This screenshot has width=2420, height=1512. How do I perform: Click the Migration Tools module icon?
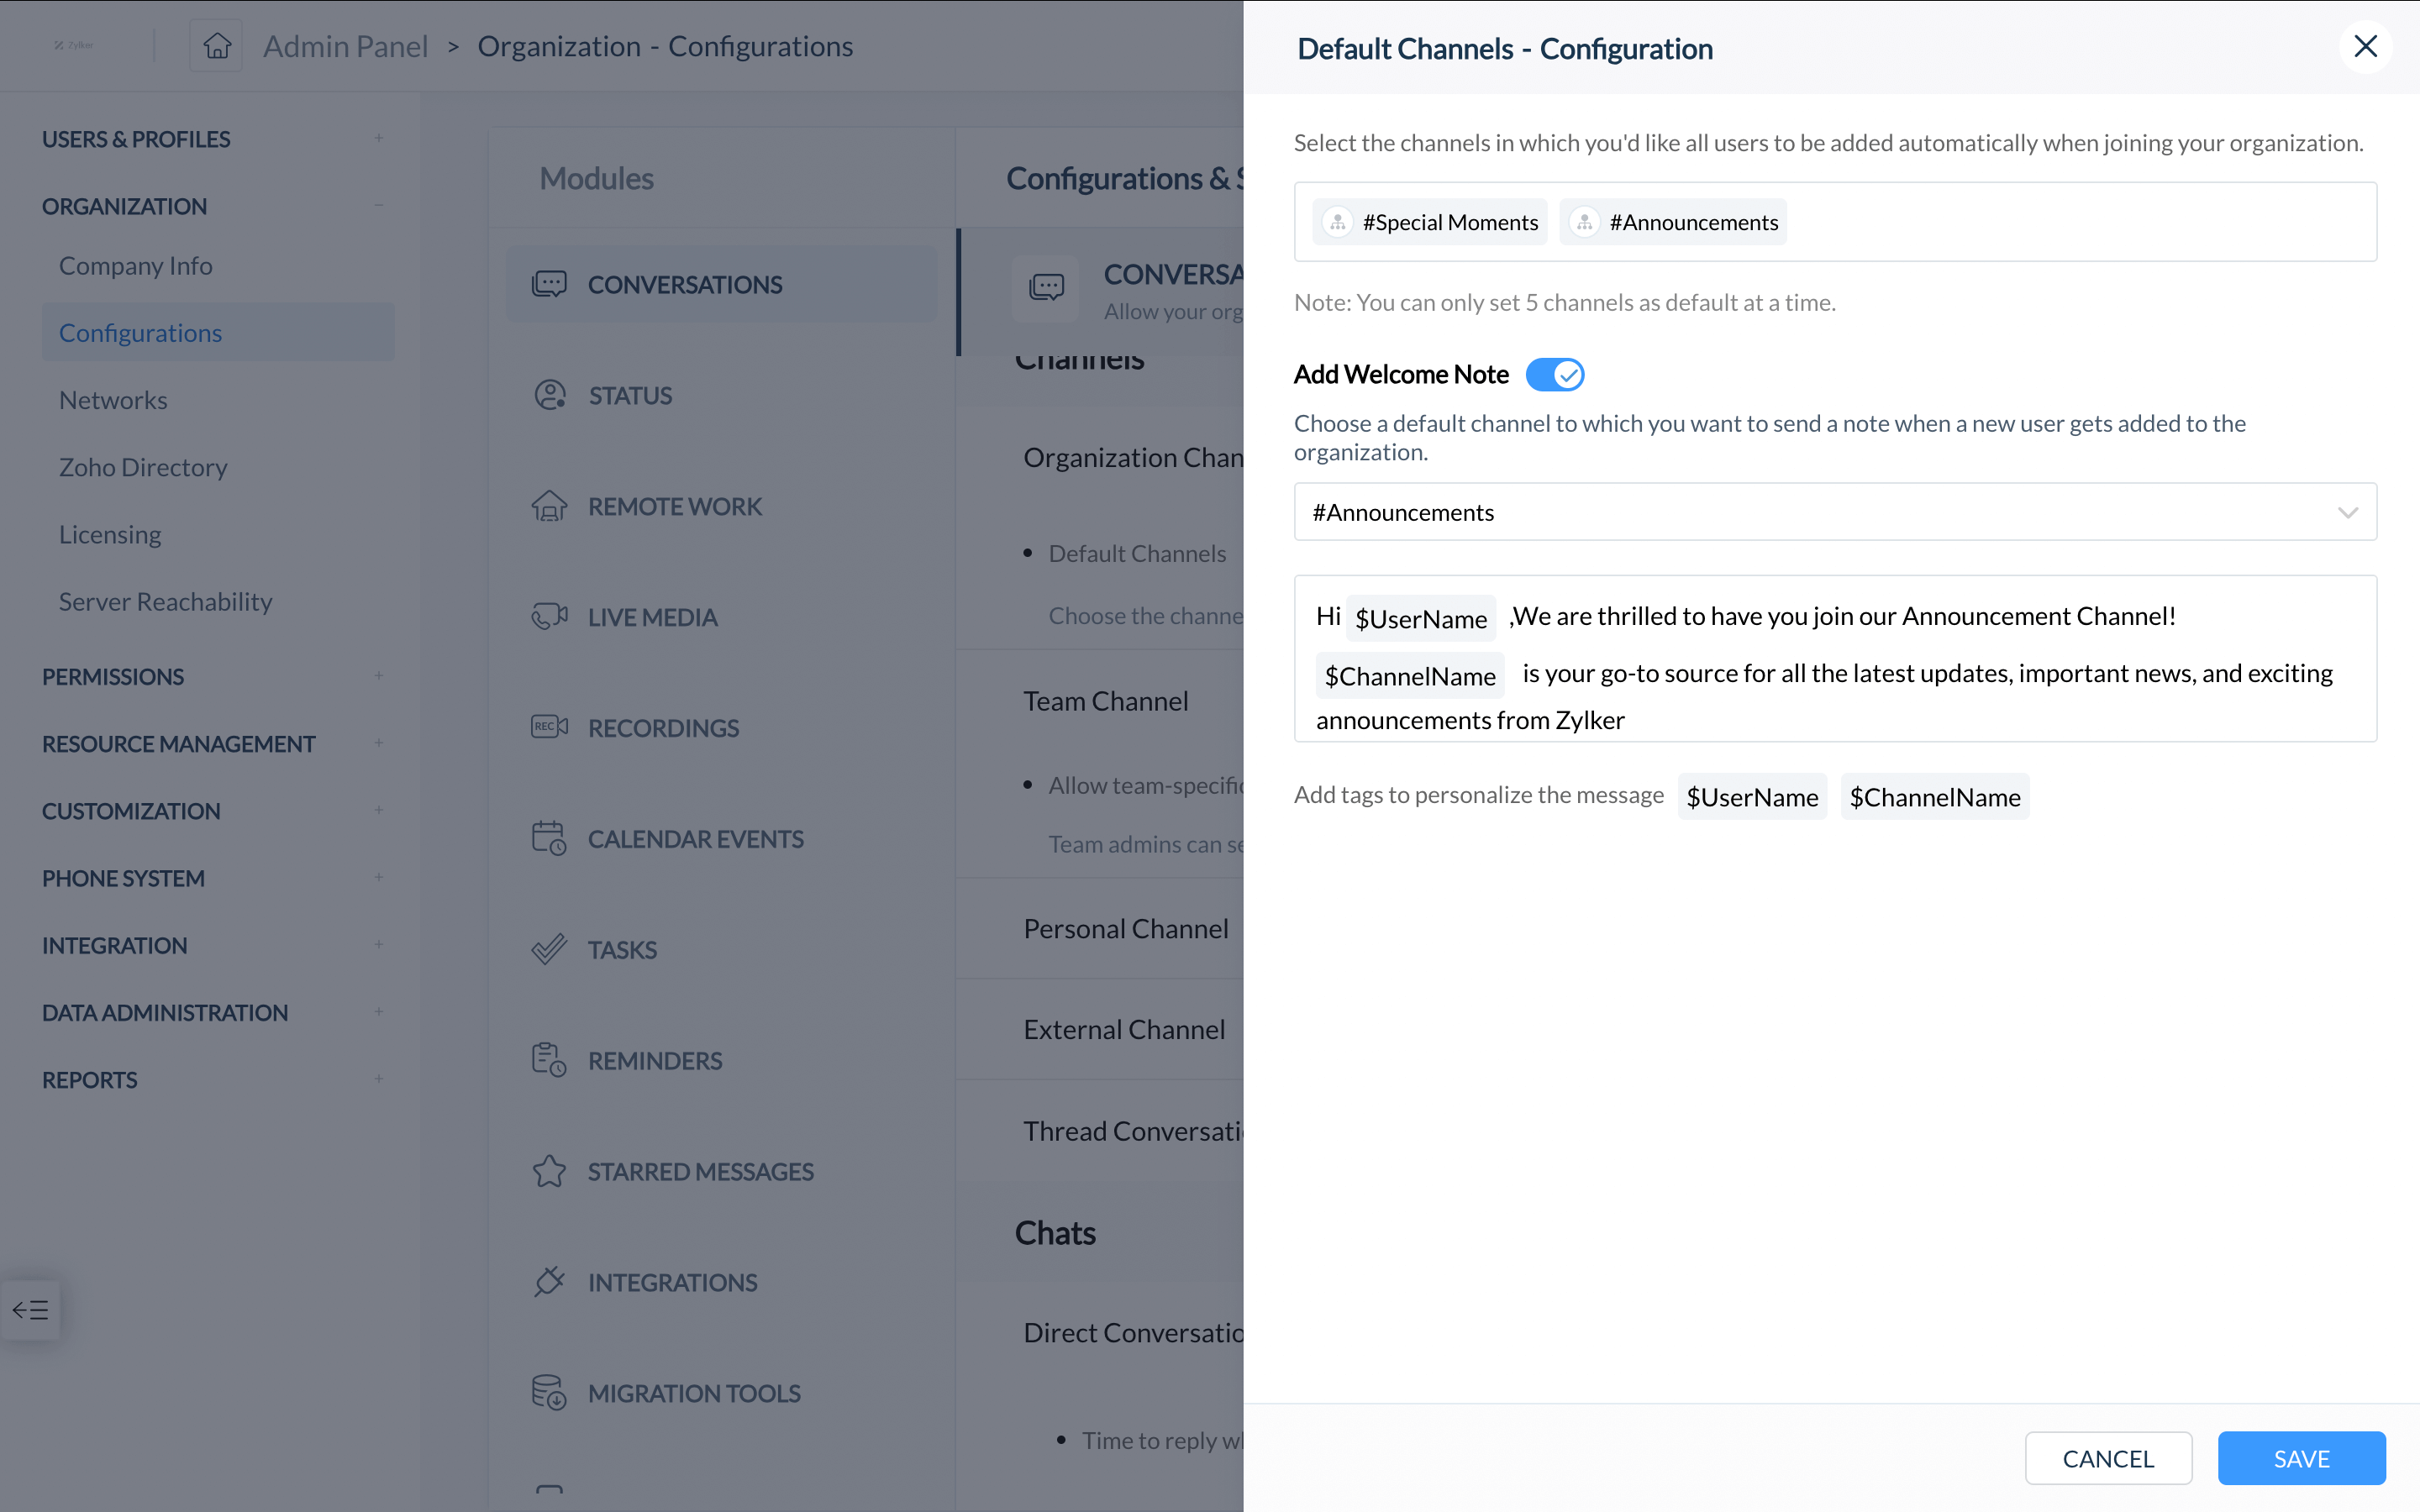pyautogui.click(x=550, y=1392)
